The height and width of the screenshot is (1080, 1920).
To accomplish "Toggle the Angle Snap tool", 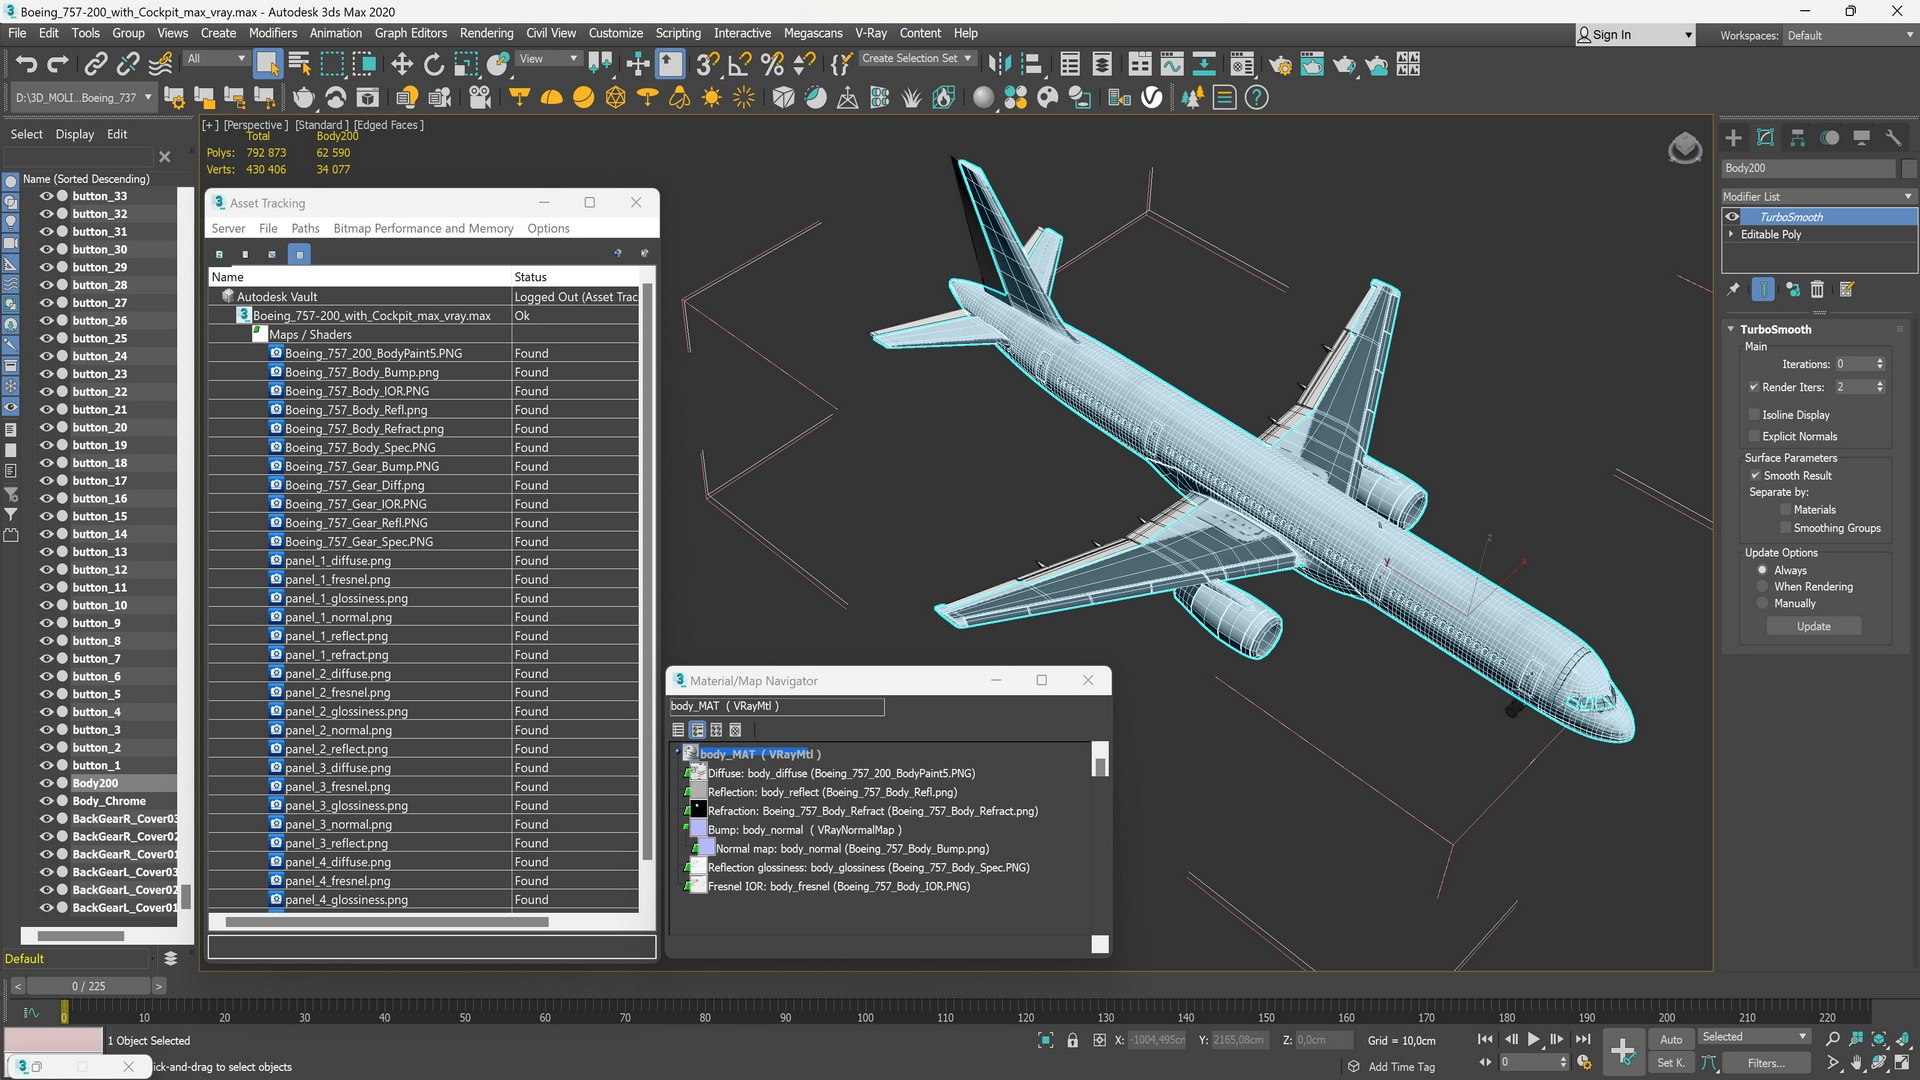I will click(740, 65).
